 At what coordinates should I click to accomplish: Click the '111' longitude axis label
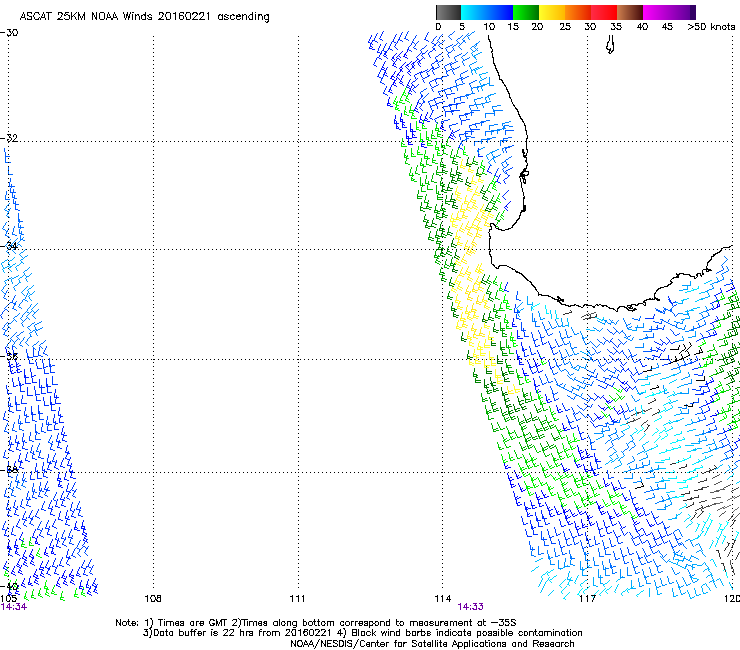(297, 599)
